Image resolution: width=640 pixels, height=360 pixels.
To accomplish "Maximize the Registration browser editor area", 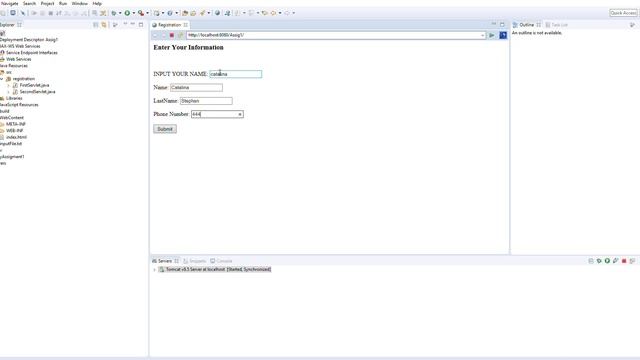I will point(502,24).
